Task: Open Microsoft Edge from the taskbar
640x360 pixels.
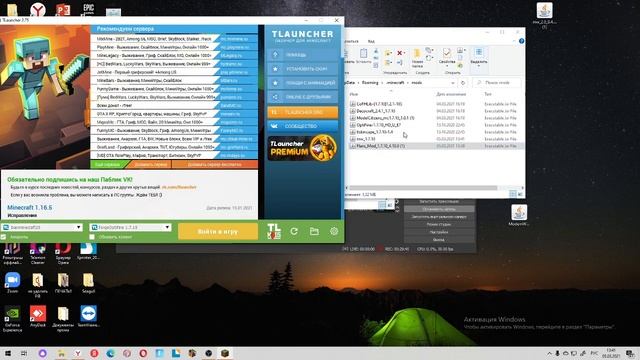Action: (x=111, y=353)
